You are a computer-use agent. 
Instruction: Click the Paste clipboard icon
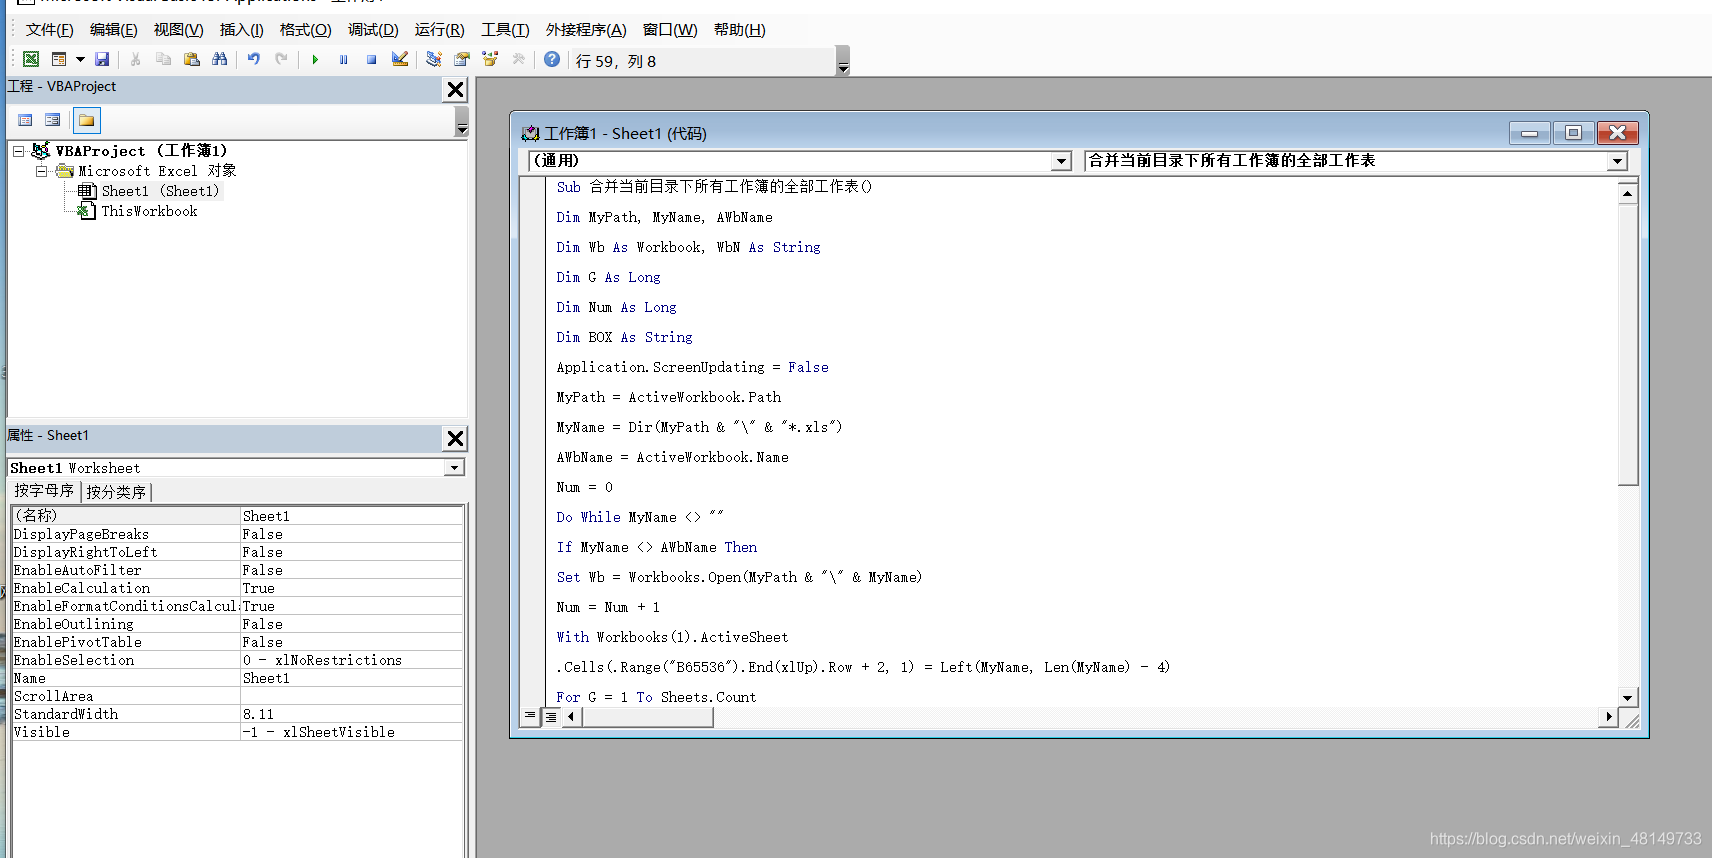click(x=192, y=60)
